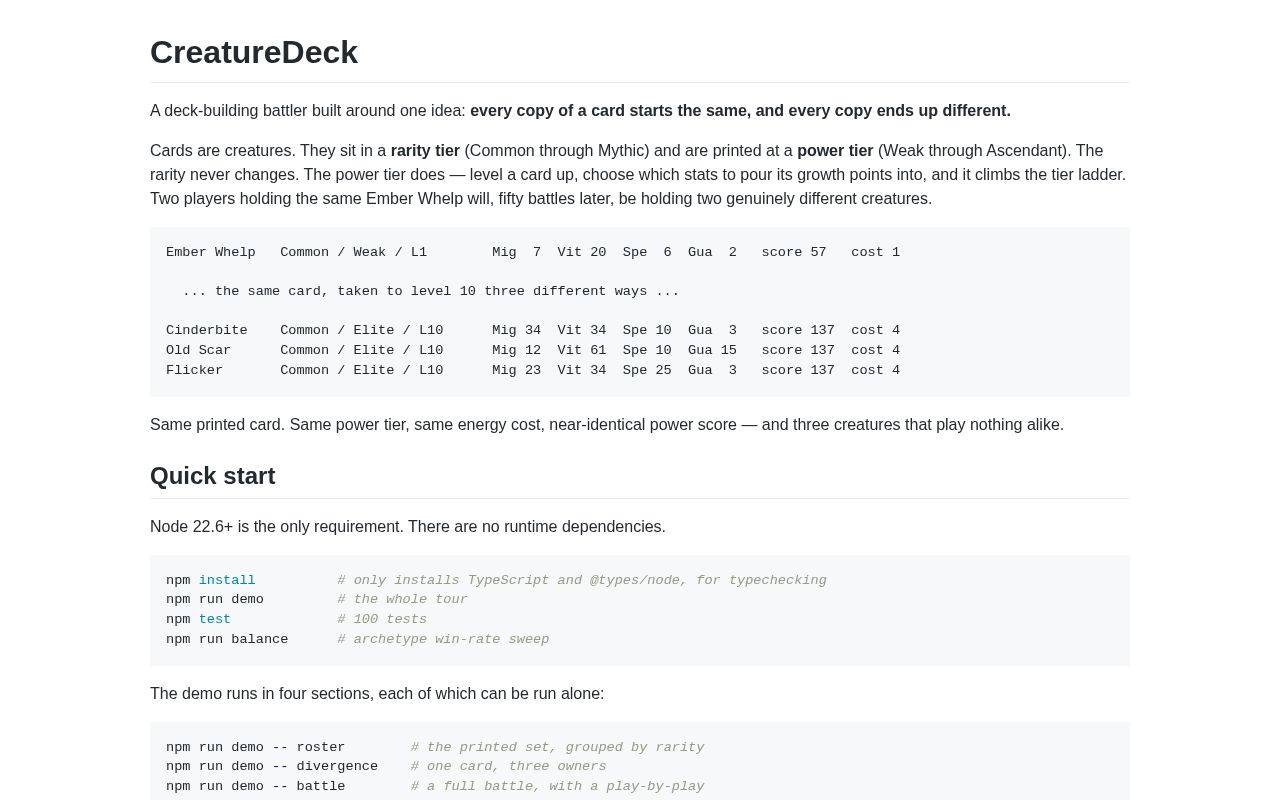Click the sentence "The demo runs in four sections"
Viewport: 1280px width, 800px height.
coord(377,694)
